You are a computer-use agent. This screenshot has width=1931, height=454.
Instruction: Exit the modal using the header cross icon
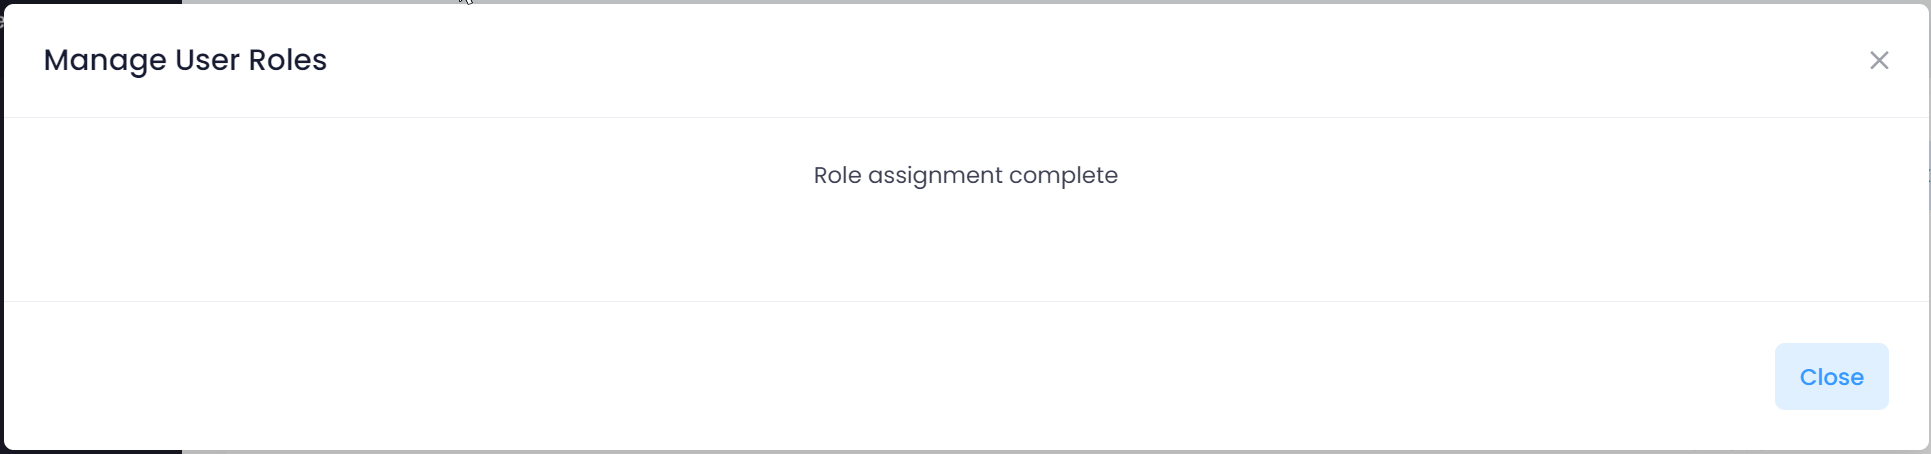[1879, 61]
